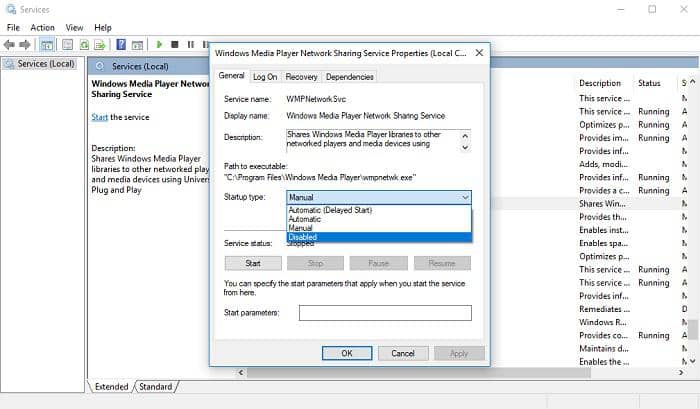Click the Back arrow in Services toolbar
The width and height of the screenshot is (700, 409).
[x=9, y=45]
